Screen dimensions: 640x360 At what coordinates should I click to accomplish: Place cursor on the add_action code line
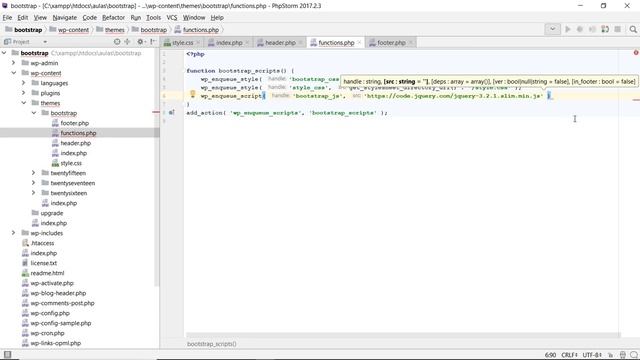[x=287, y=113]
